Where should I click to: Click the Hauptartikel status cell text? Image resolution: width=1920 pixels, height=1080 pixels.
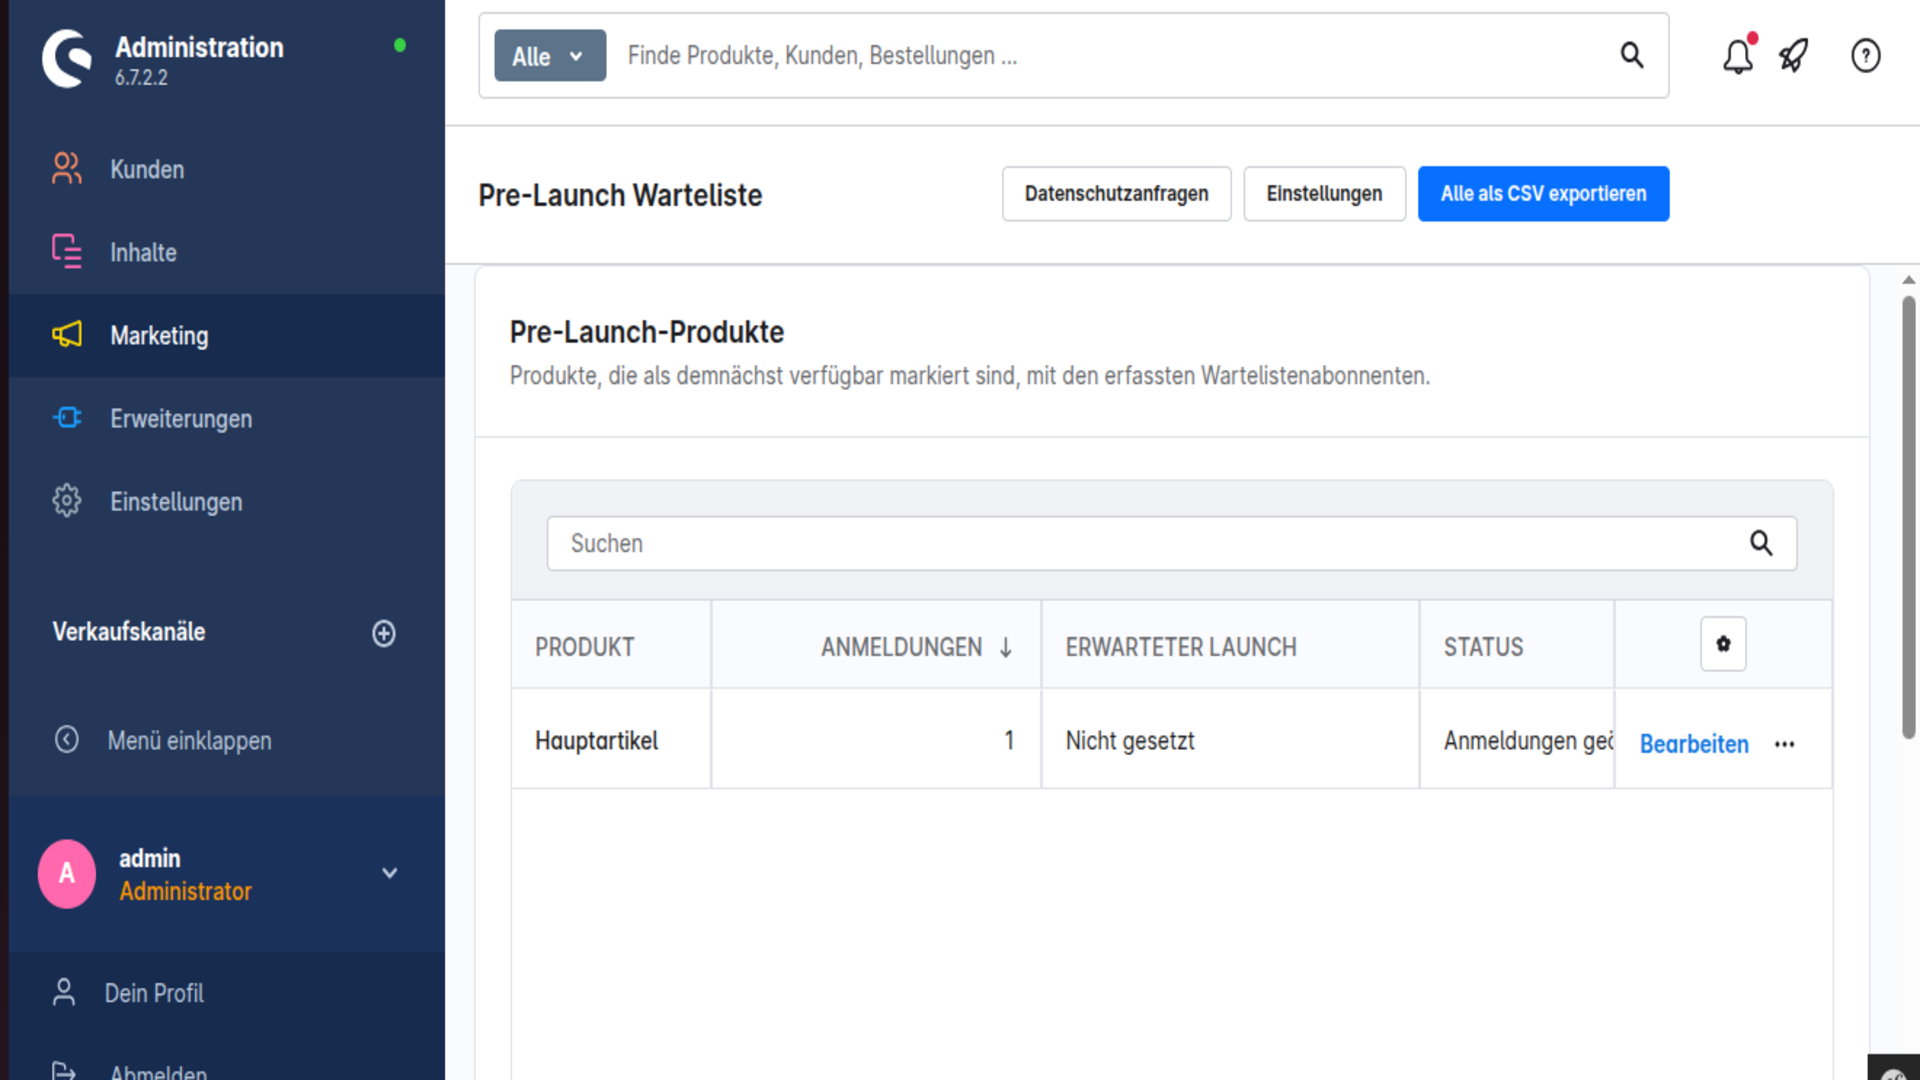[1528, 740]
